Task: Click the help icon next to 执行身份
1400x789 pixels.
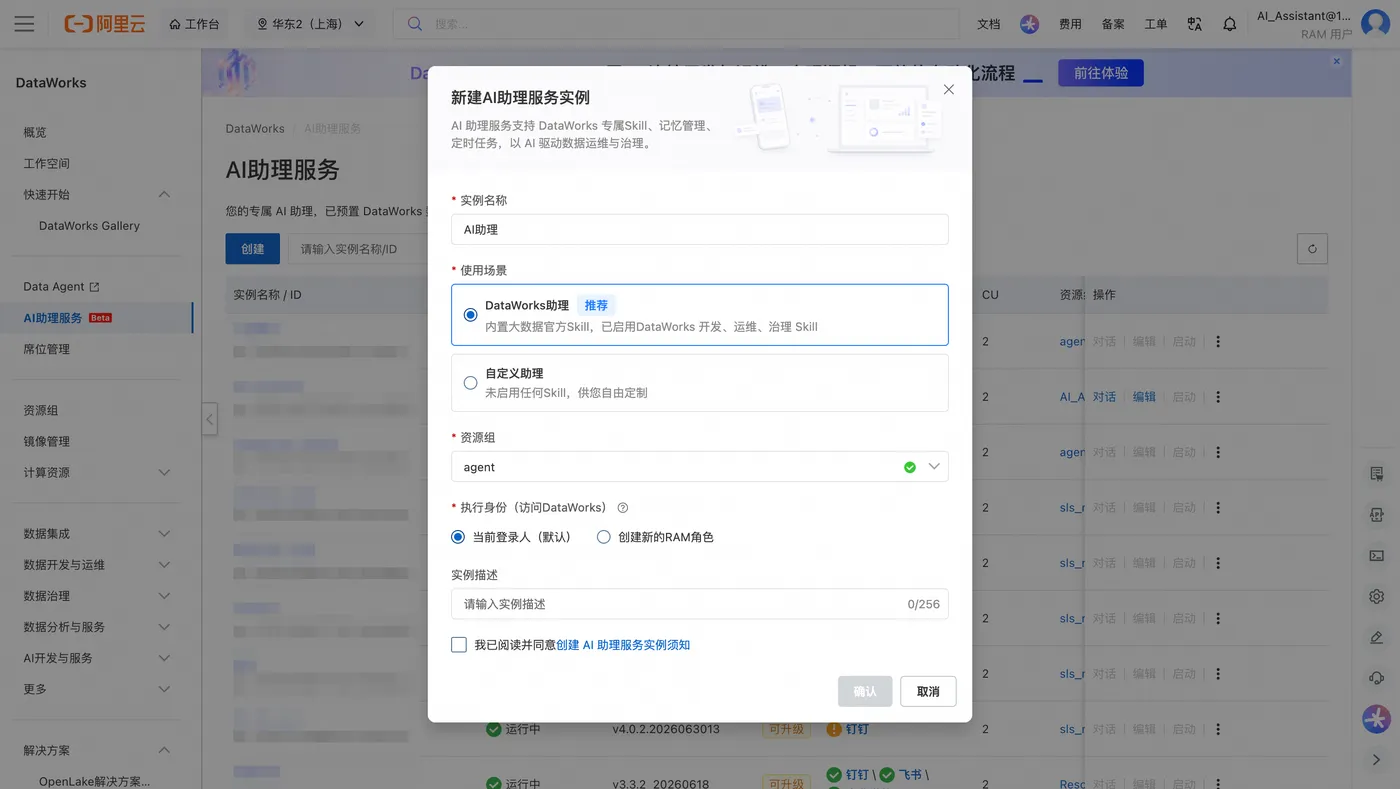Action: [x=623, y=508]
